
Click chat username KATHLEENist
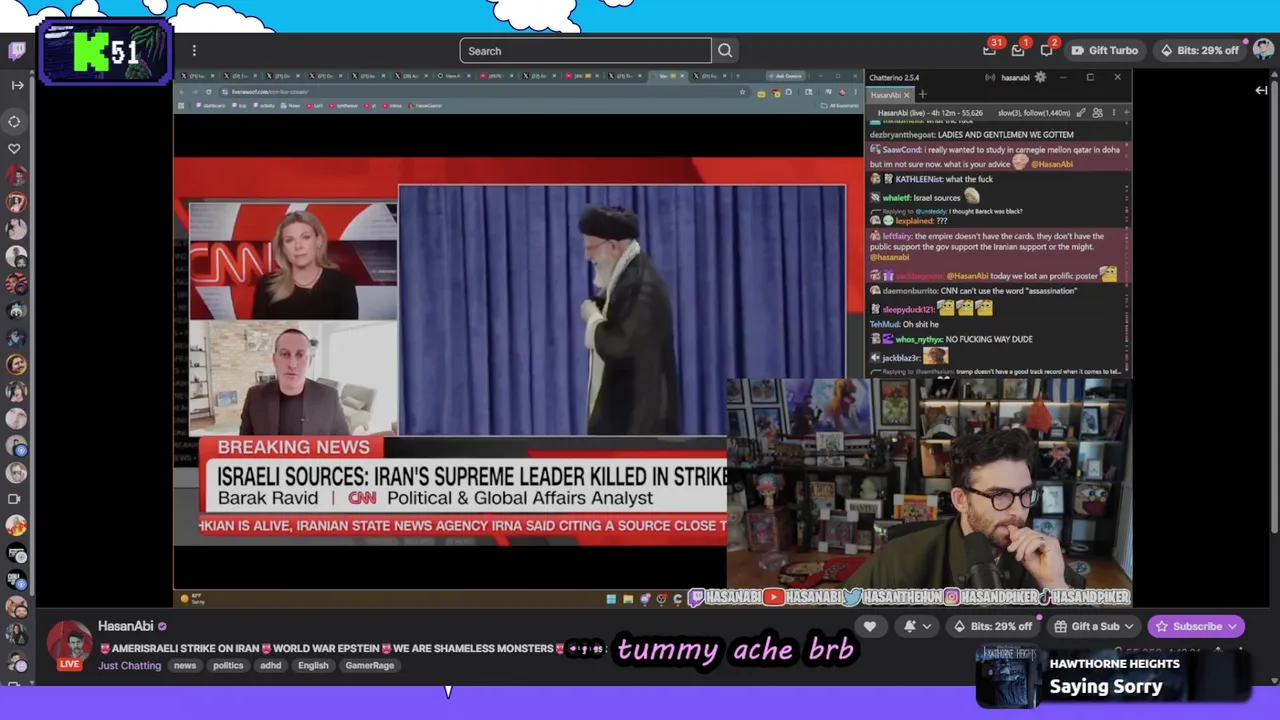pos(920,179)
